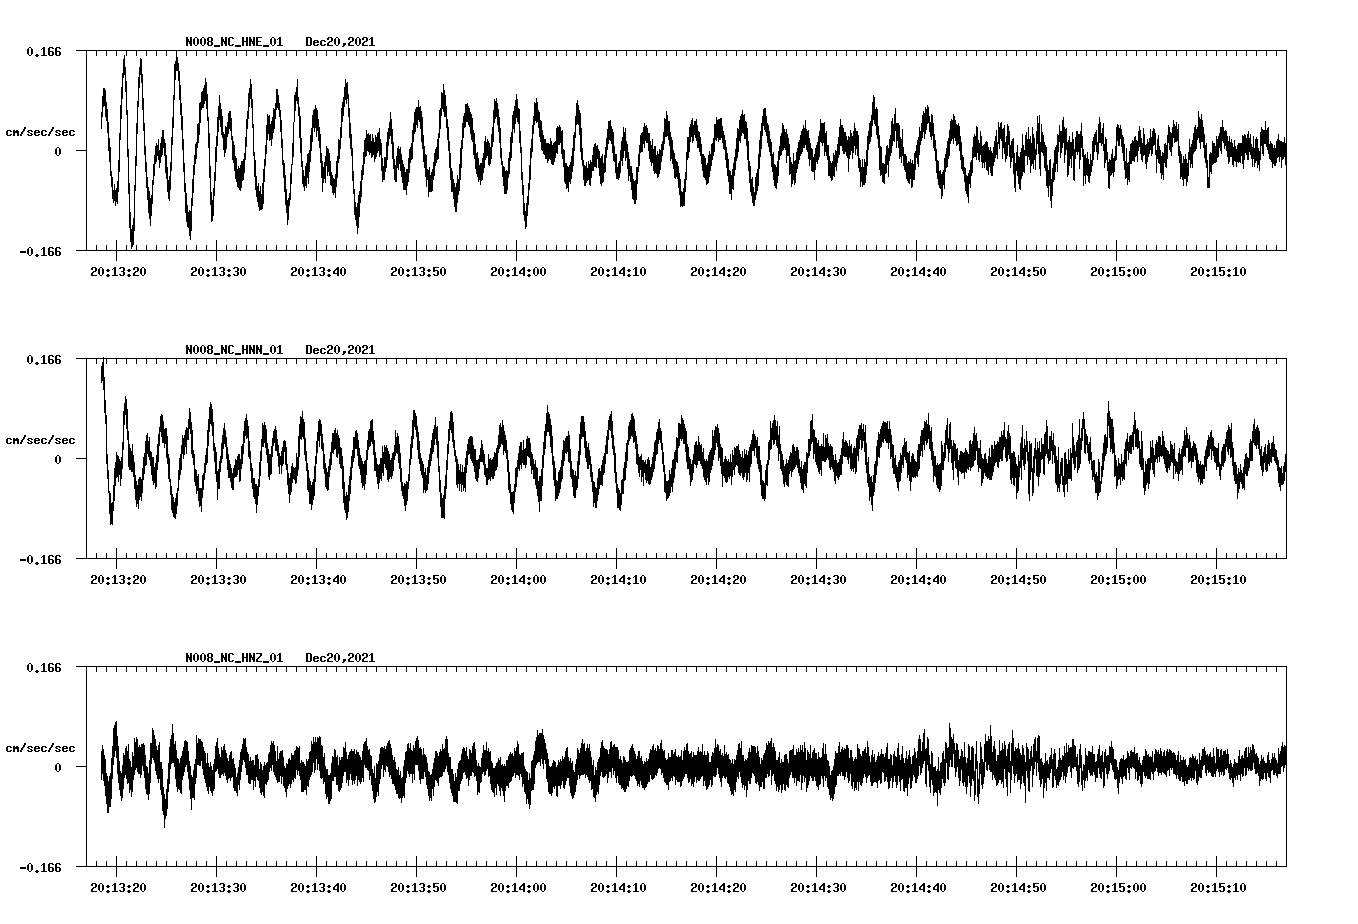Click the N008_NC_HNN_01 plot title
The height and width of the screenshot is (924, 1358).
point(234,350)
